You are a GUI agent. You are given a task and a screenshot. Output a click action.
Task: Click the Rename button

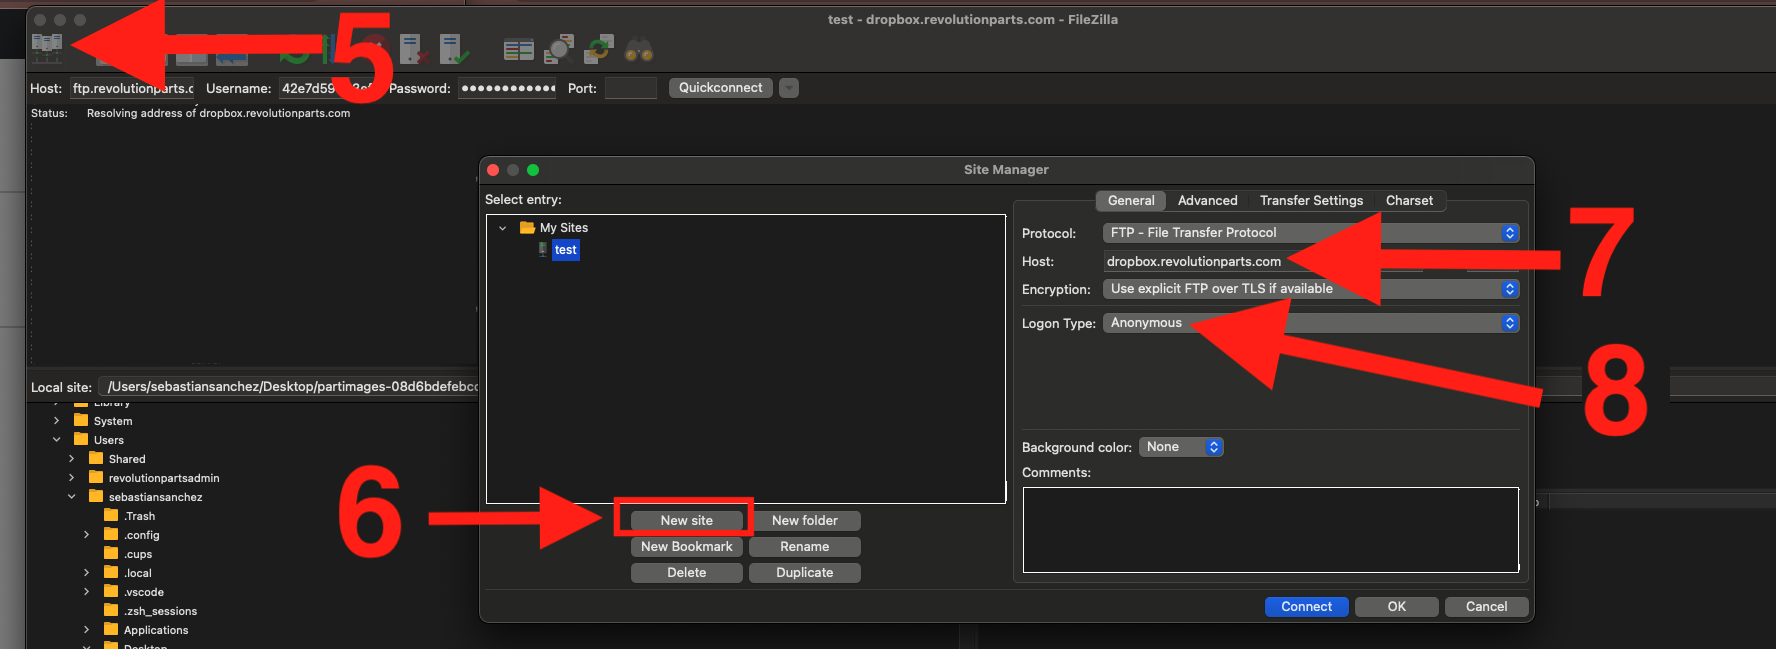[805, 547]
